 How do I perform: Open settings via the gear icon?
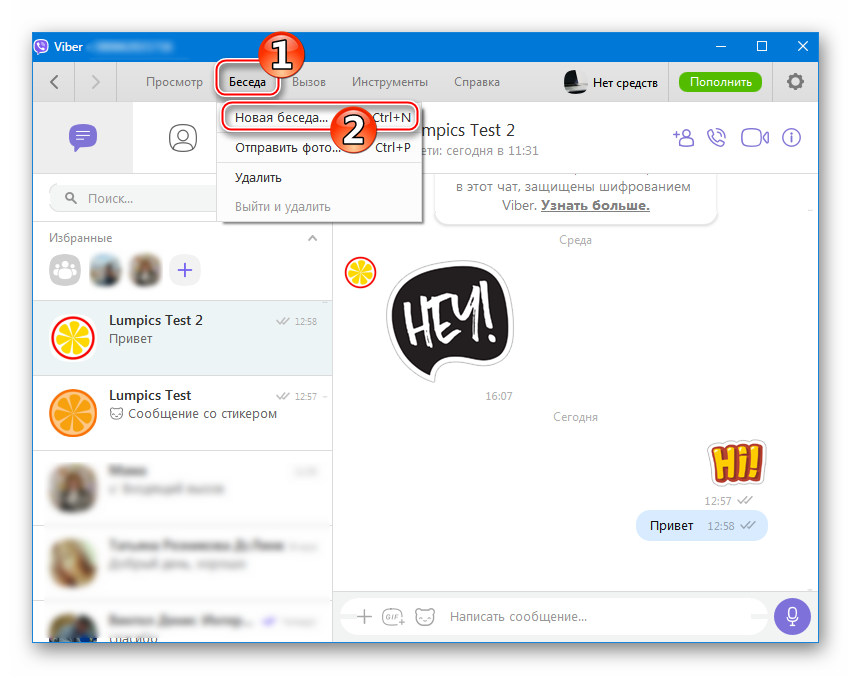click(795, 82)
